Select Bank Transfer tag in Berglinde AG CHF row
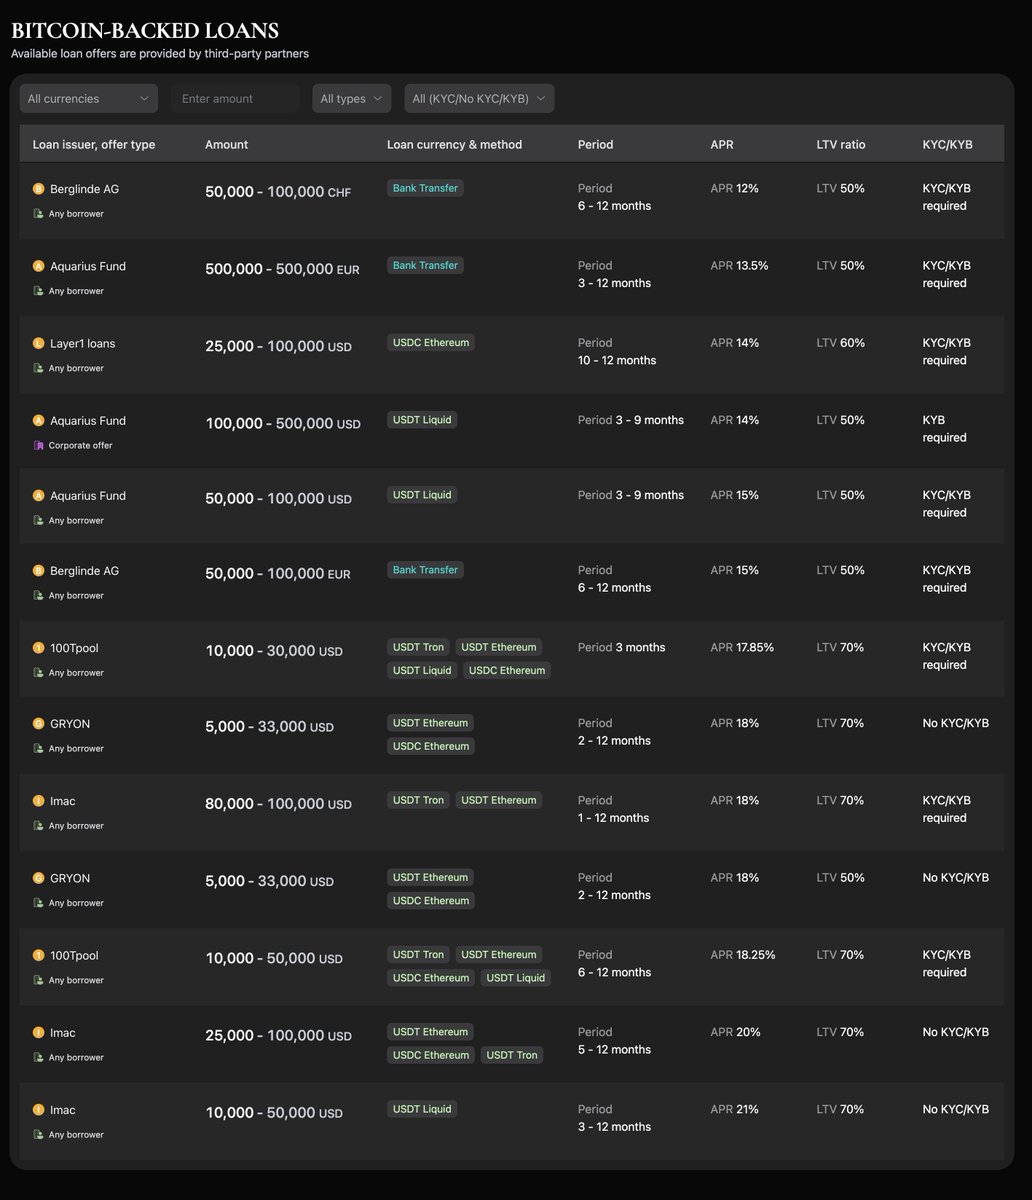 point(425,188)
